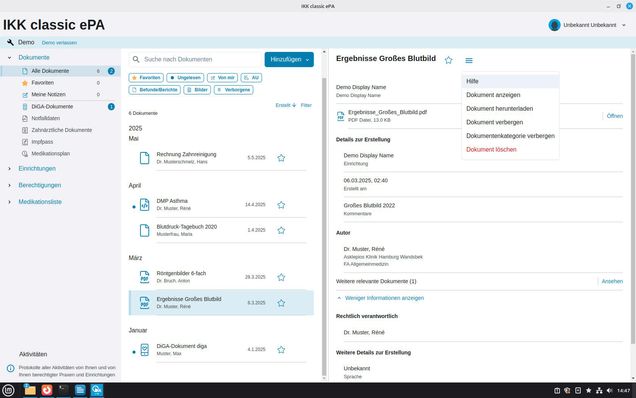Screen dimensions: 636x398
Task: Choose Dokumentenkategorie verbergen menu entry
Action: coord(510,136)
